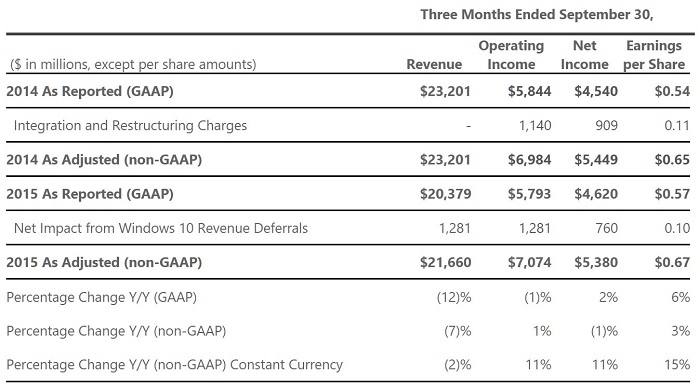Click the 2014 As Reported (GAAP) row label
This screenshot has height=388, width=700.
click(x=90, y=91)
